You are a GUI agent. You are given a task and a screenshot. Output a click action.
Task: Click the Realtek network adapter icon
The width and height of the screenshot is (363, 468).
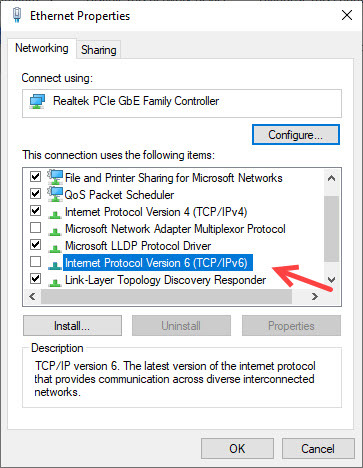click(x=37, y=101)
